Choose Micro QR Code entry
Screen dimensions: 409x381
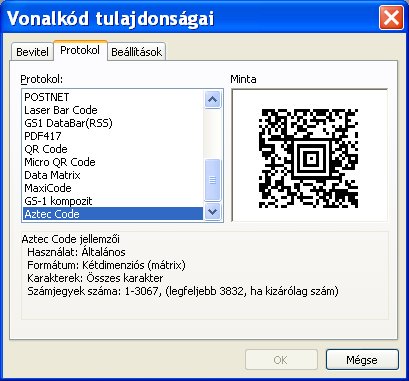coord(113,162)
